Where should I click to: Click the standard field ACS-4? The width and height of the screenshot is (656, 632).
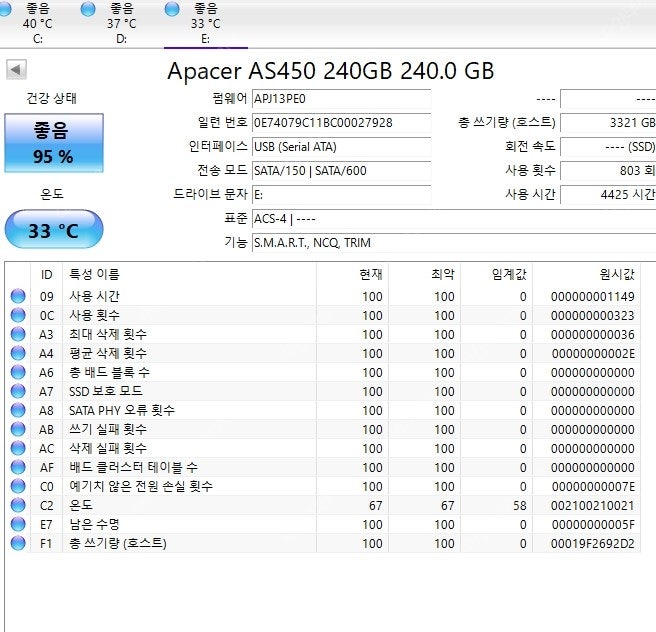pyautogui.click(x=454, y=219)
